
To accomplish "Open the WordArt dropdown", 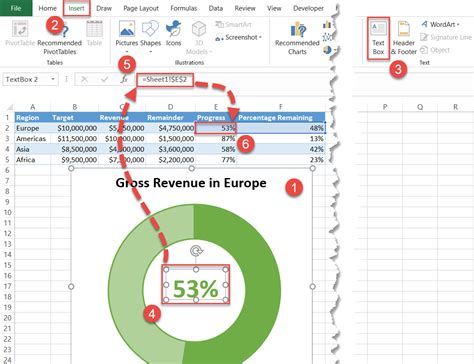I will [x=440, y=24].
